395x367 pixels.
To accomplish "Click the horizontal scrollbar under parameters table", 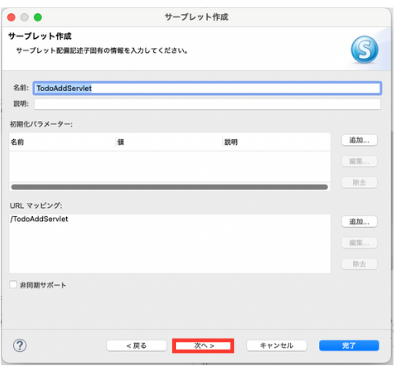I will pyautogui.click(x=169, y=187).
